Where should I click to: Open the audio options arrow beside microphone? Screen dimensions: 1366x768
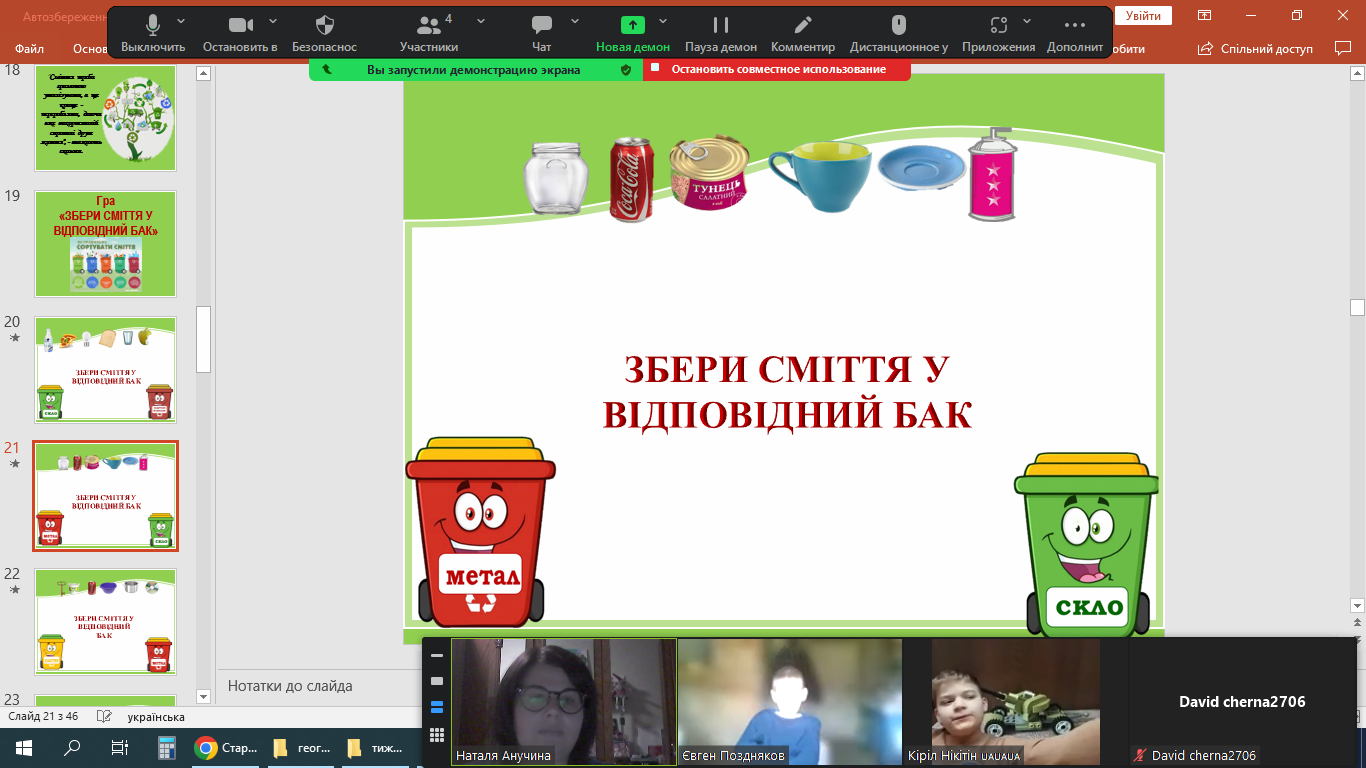click(x=181, y=21)
